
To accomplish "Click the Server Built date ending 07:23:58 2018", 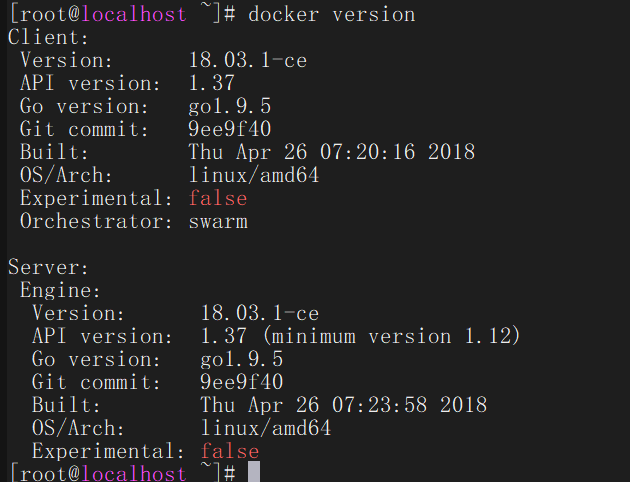I will (x=344, y=405).
